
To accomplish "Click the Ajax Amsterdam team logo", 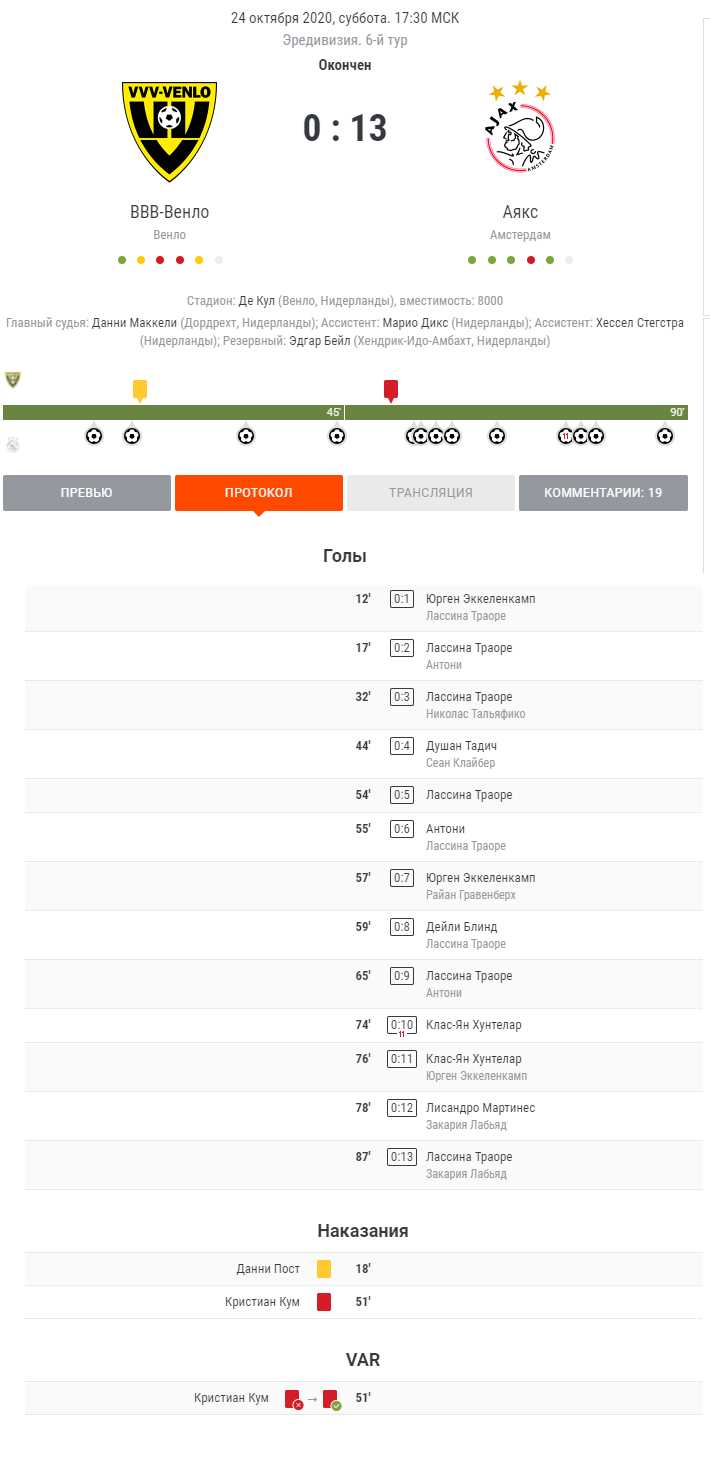I will pos(520,130).
